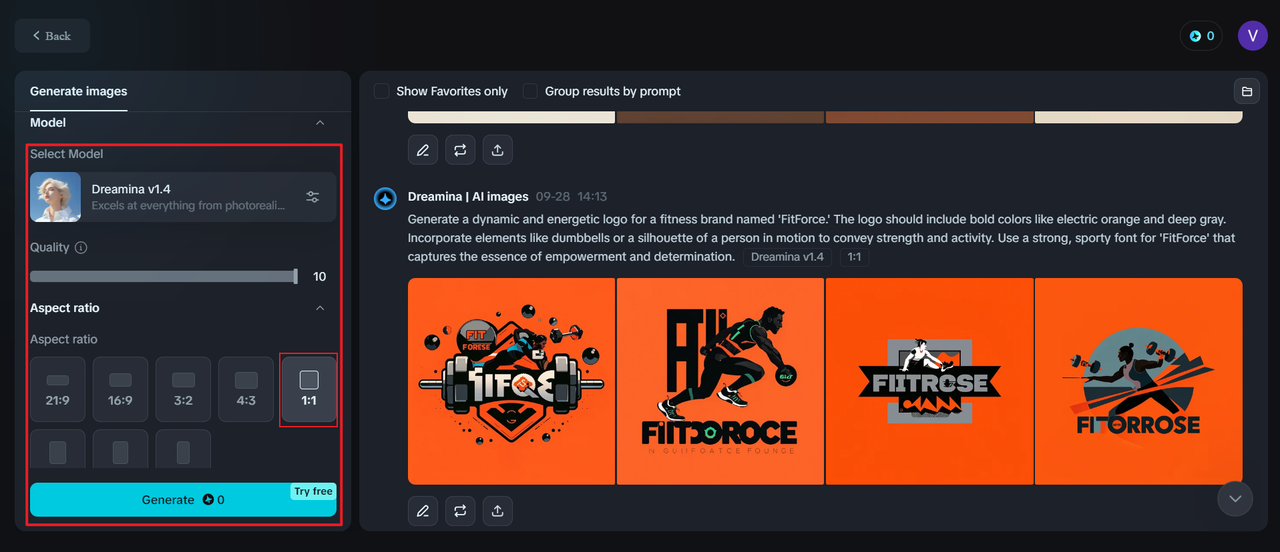Click the Dreamina | AI images heading
1280x552 pixels.
click(x=468, y=197)
